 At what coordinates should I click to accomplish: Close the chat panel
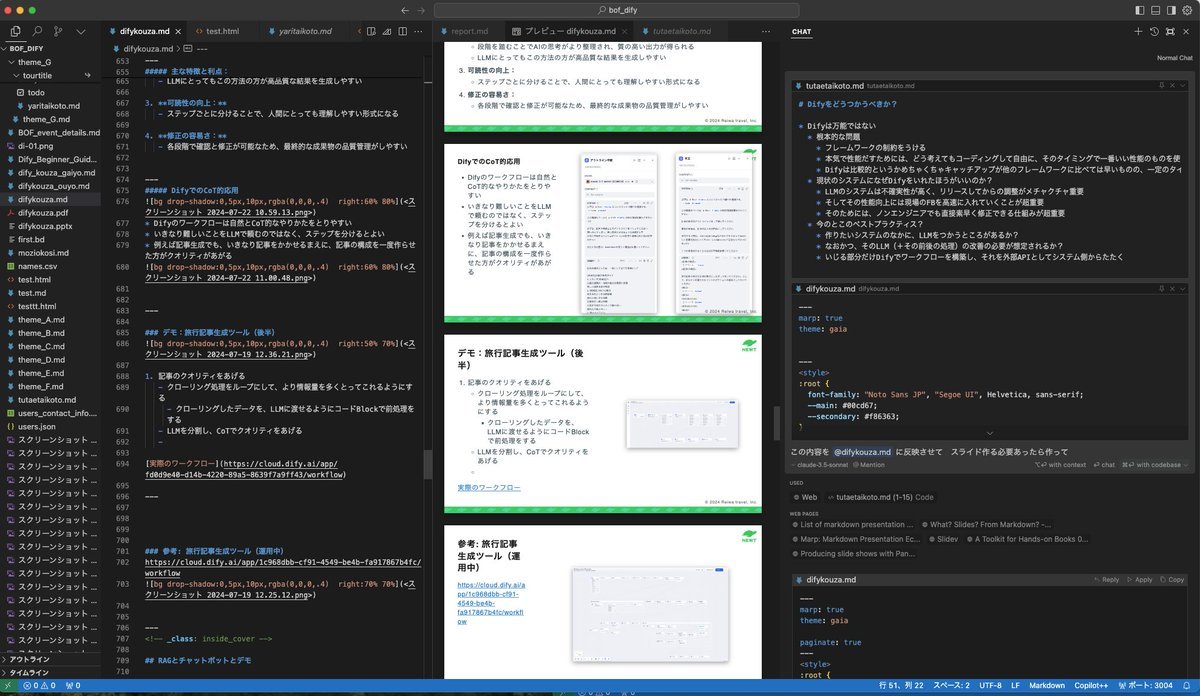point(1186,32)
